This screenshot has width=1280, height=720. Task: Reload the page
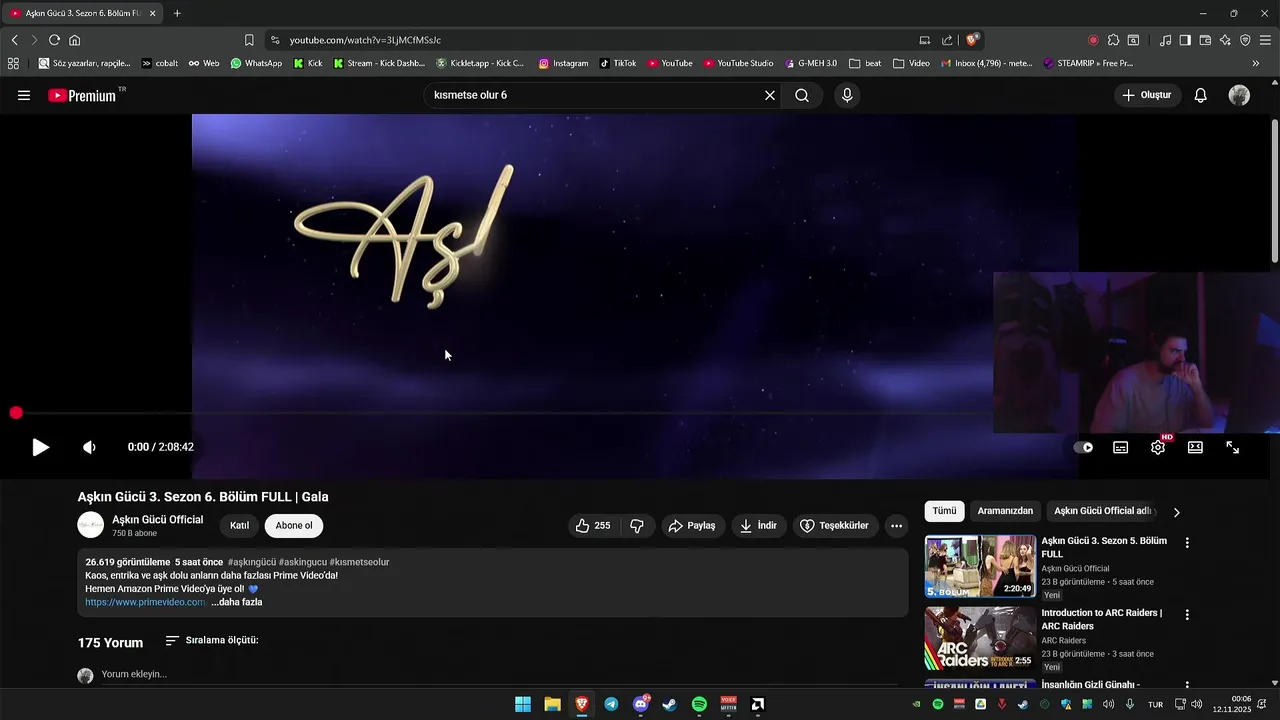(54, 40)
